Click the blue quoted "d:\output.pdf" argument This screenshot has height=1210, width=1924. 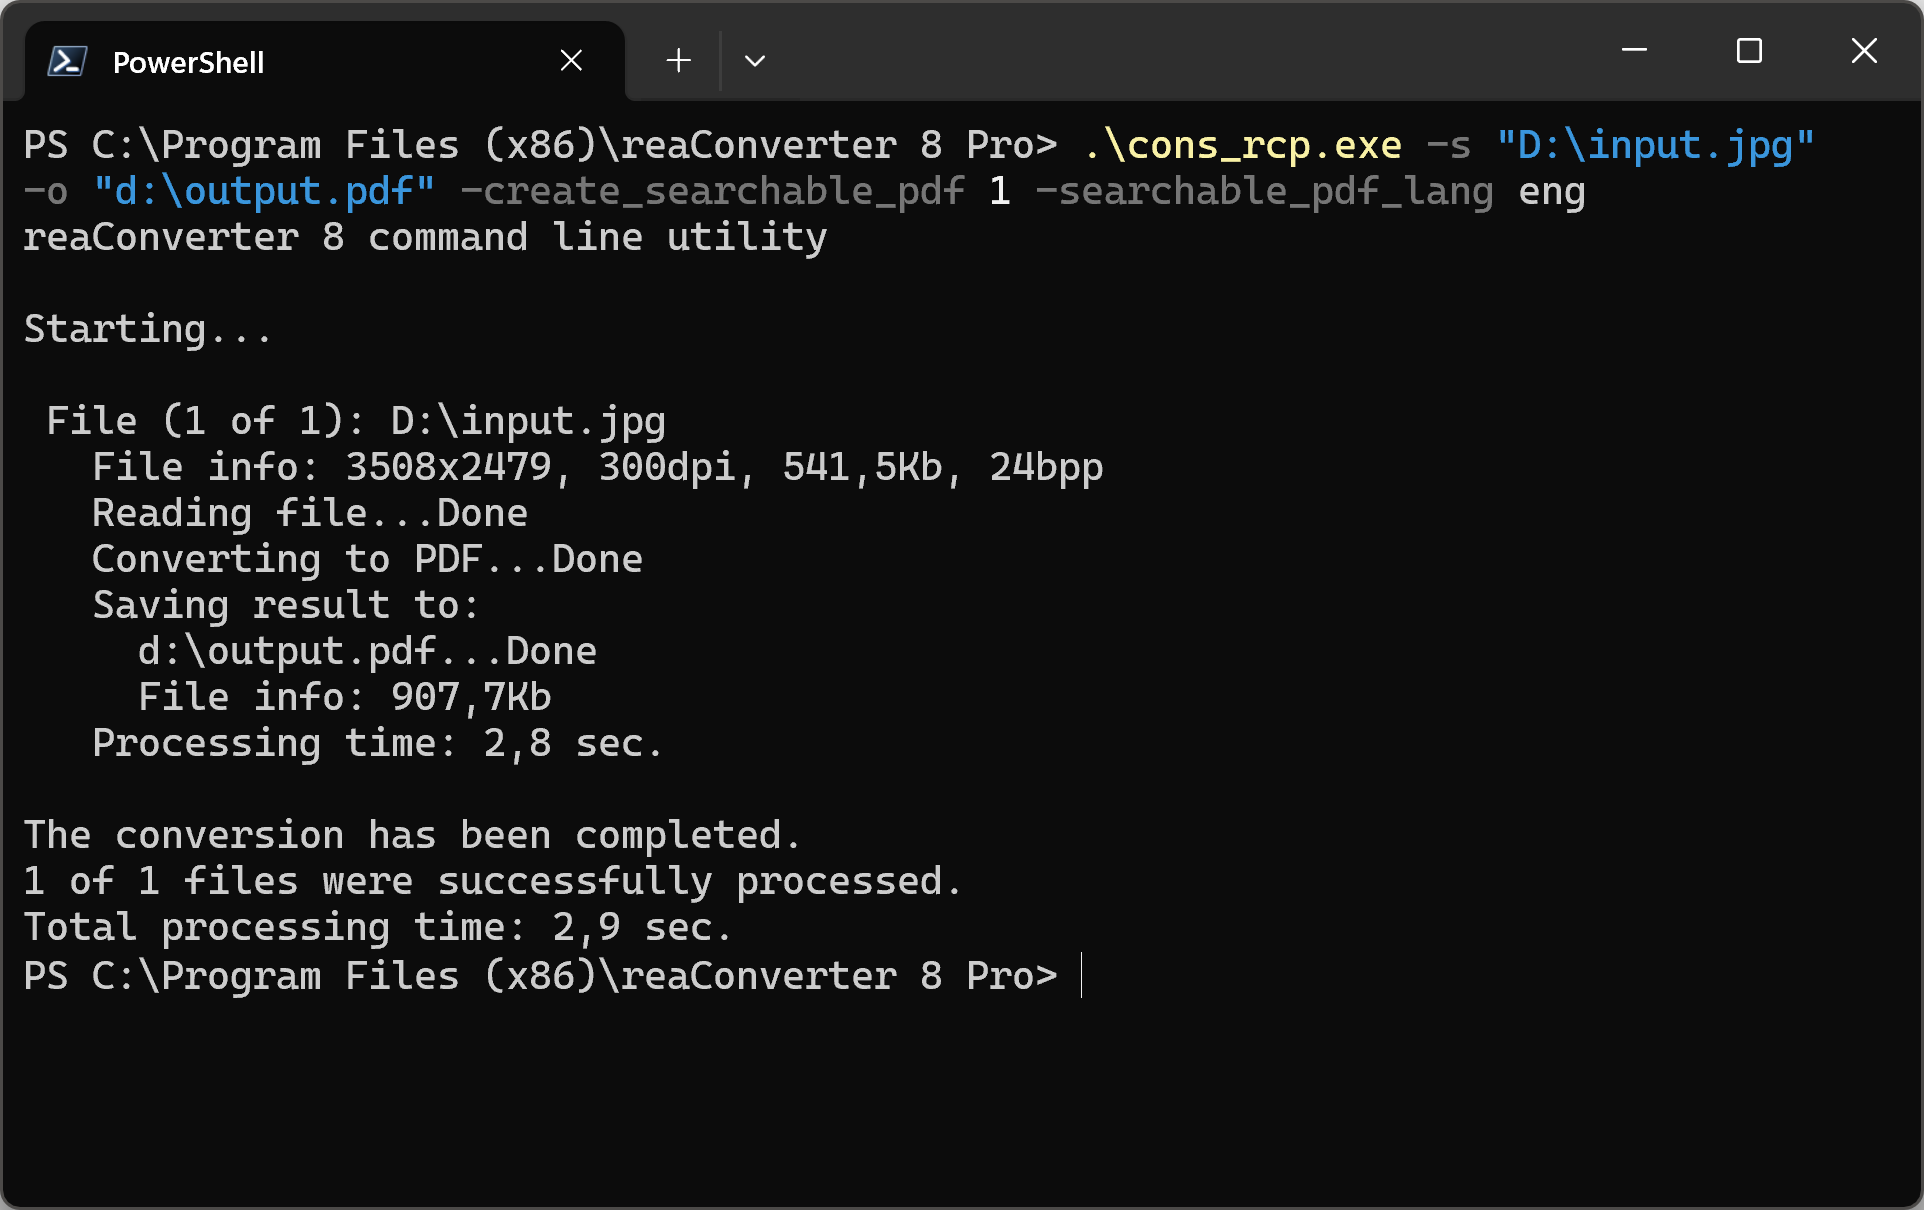[x=264, y=192]
